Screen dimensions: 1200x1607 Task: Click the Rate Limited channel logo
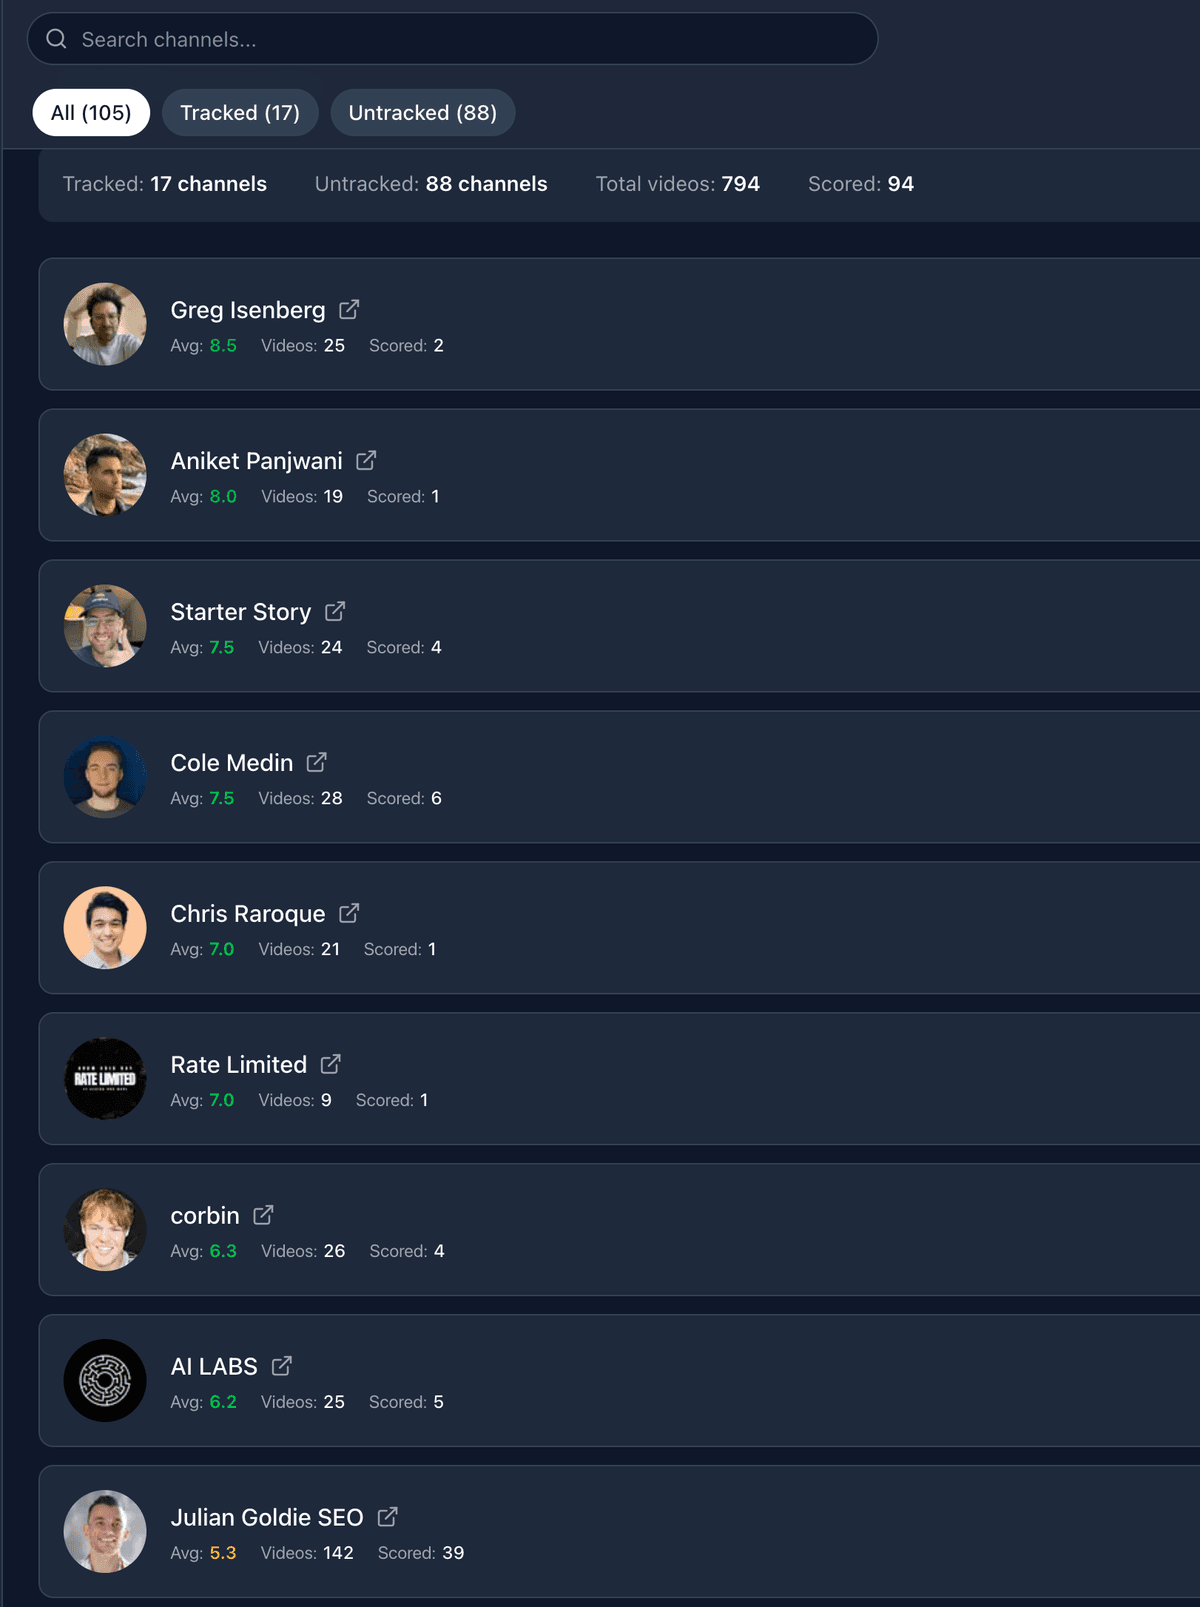click(105, 1079)
